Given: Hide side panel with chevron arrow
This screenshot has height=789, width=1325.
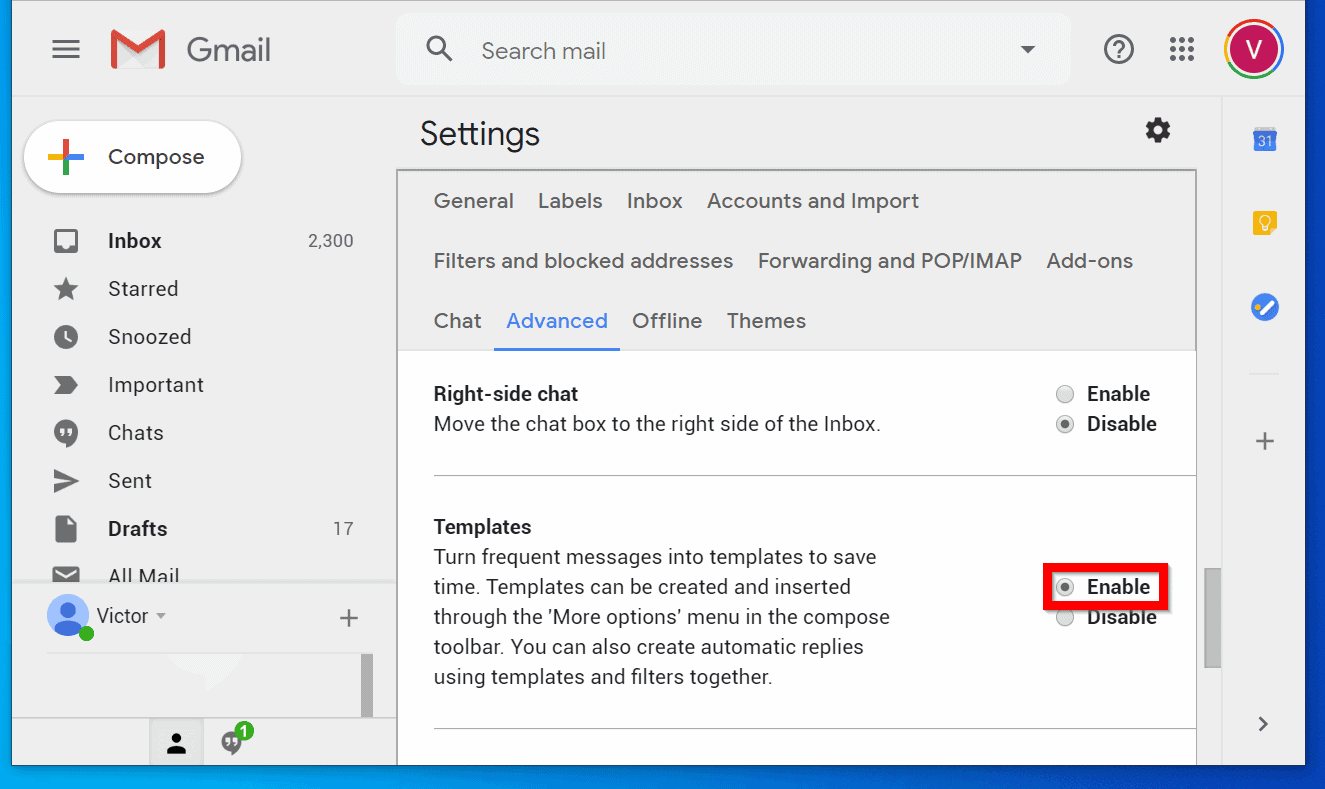Looking at the screenshot, I should click(x=1263, y=724).
